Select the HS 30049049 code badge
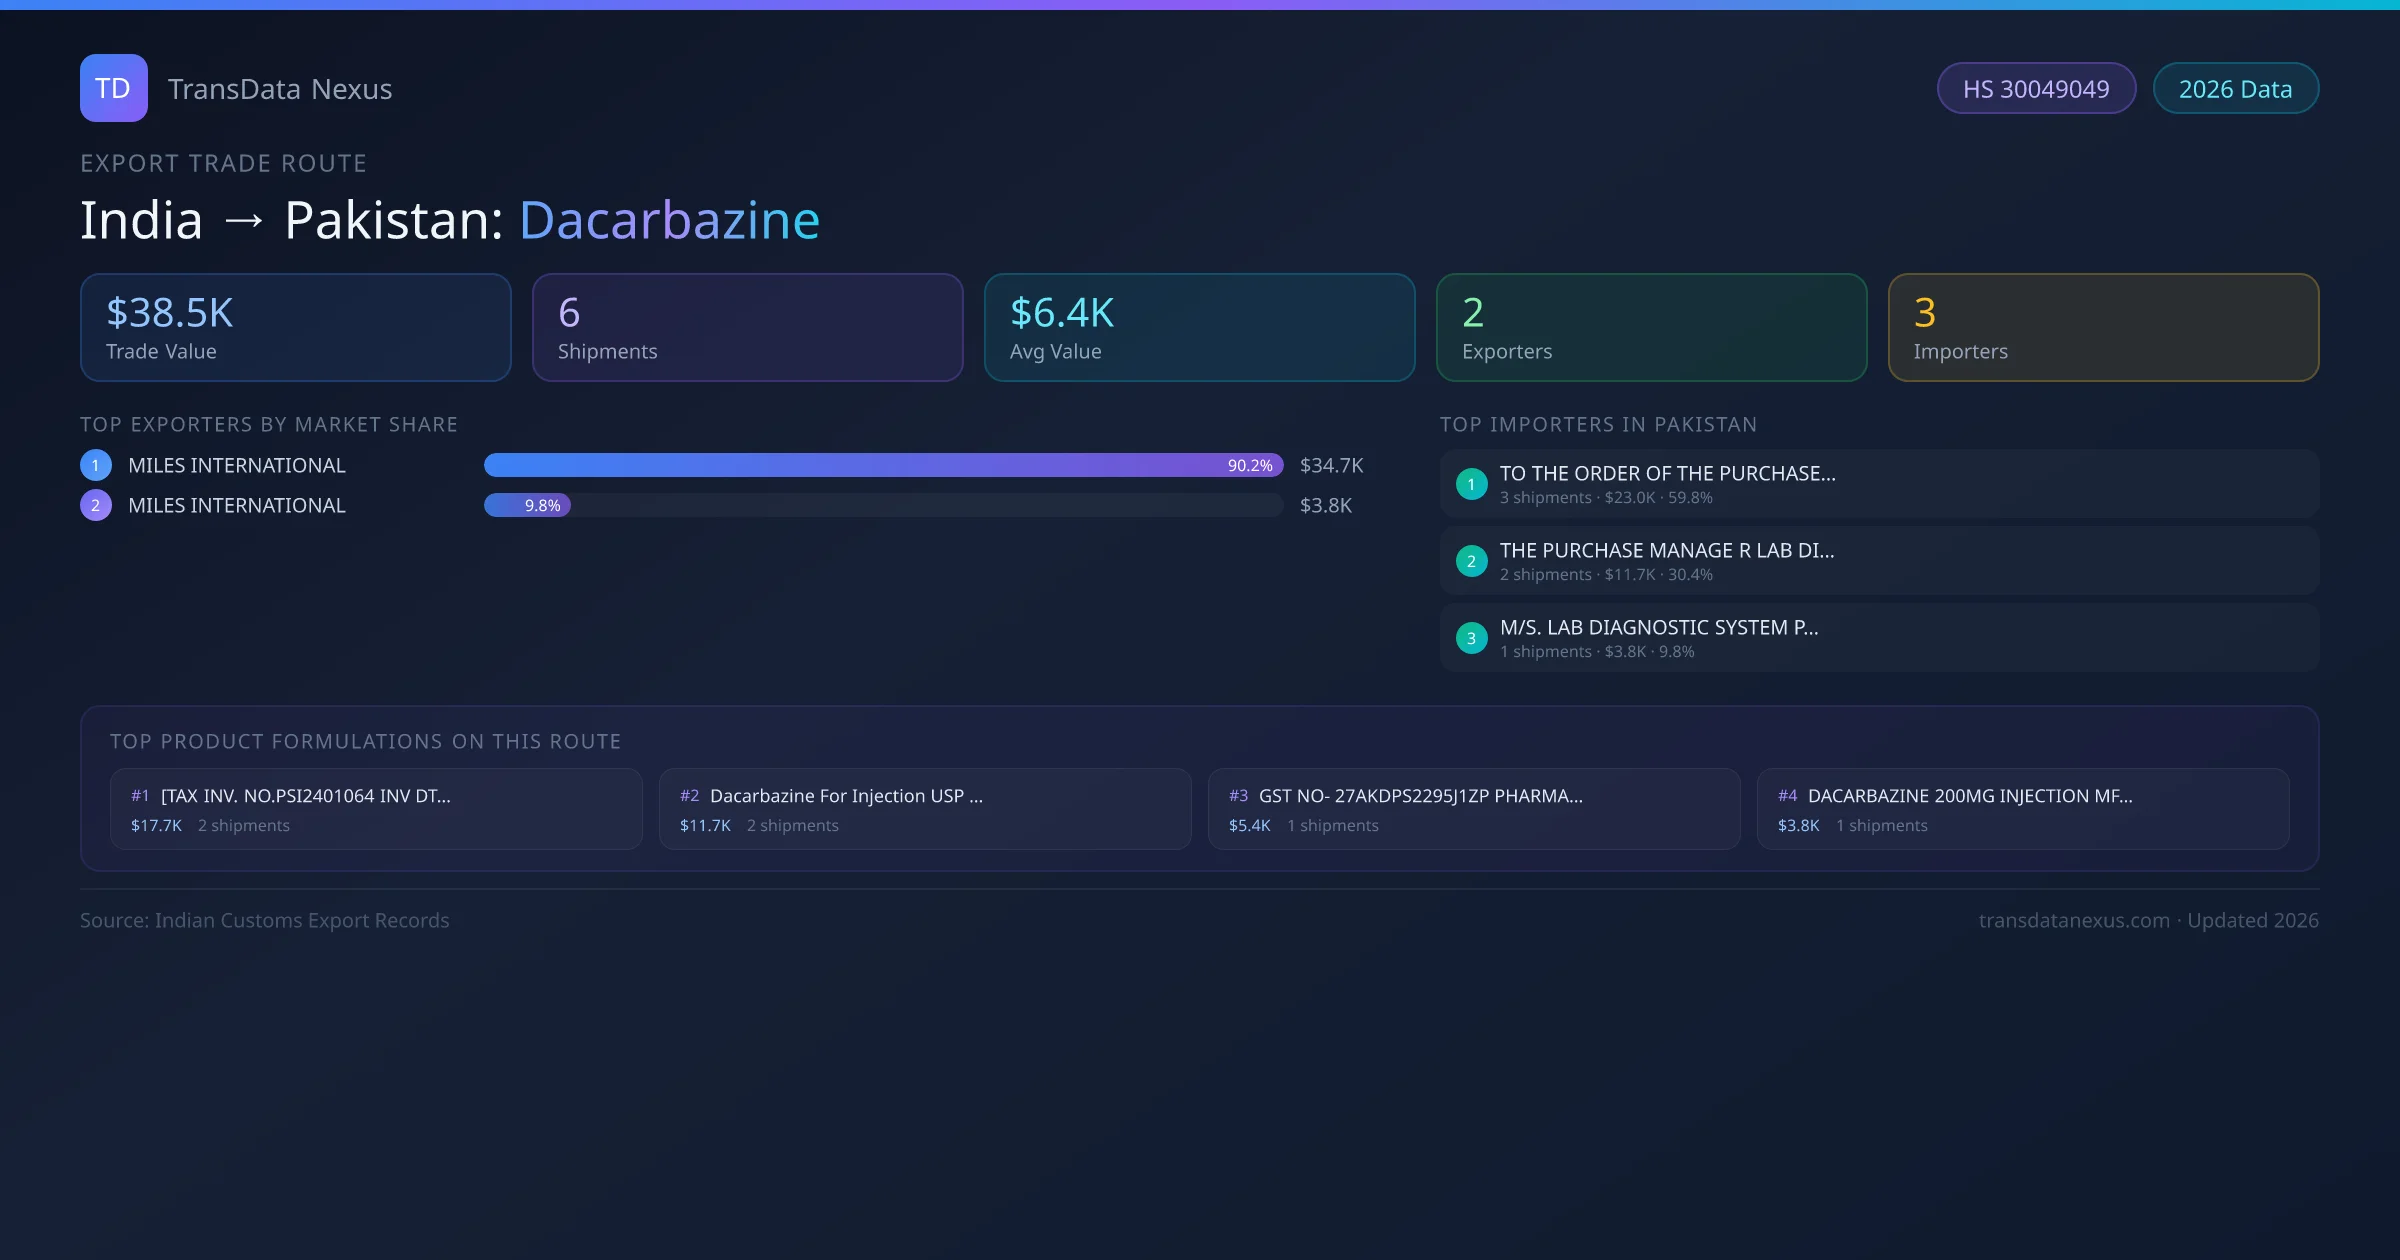The image size is (2400, 1260). point(2036,88)
